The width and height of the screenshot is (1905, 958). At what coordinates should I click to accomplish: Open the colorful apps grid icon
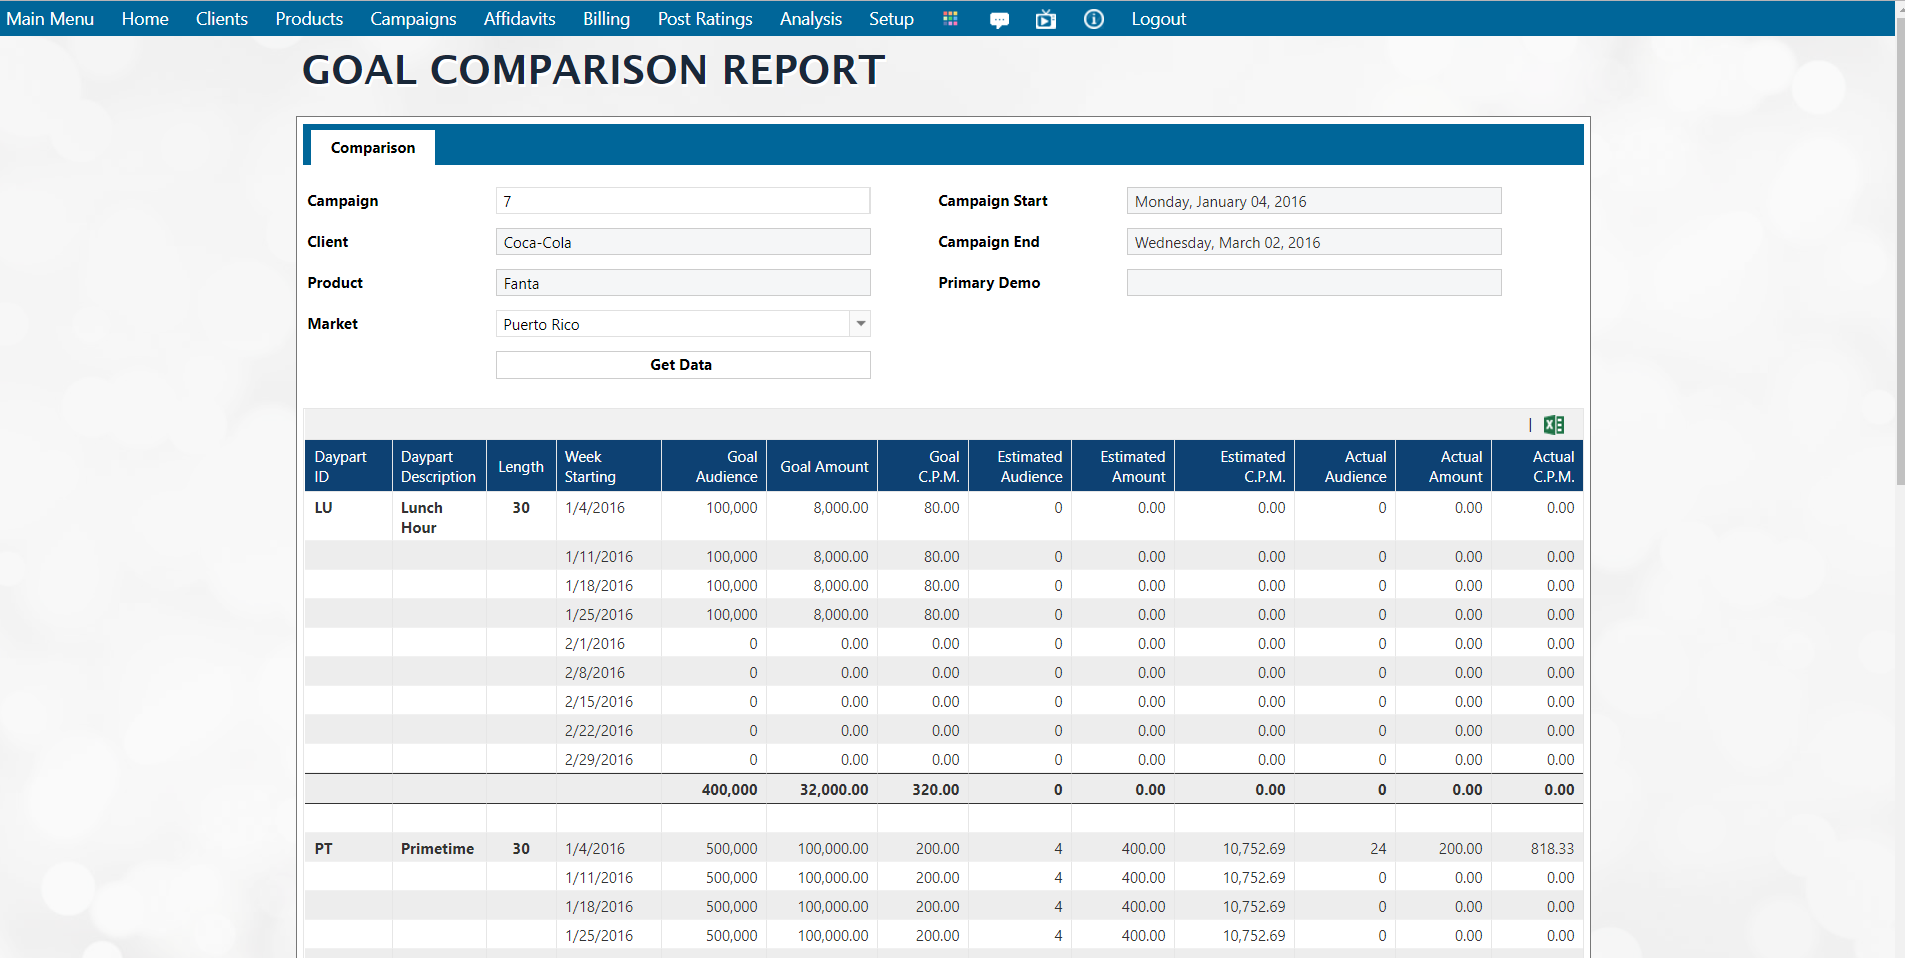coord(950,19)
